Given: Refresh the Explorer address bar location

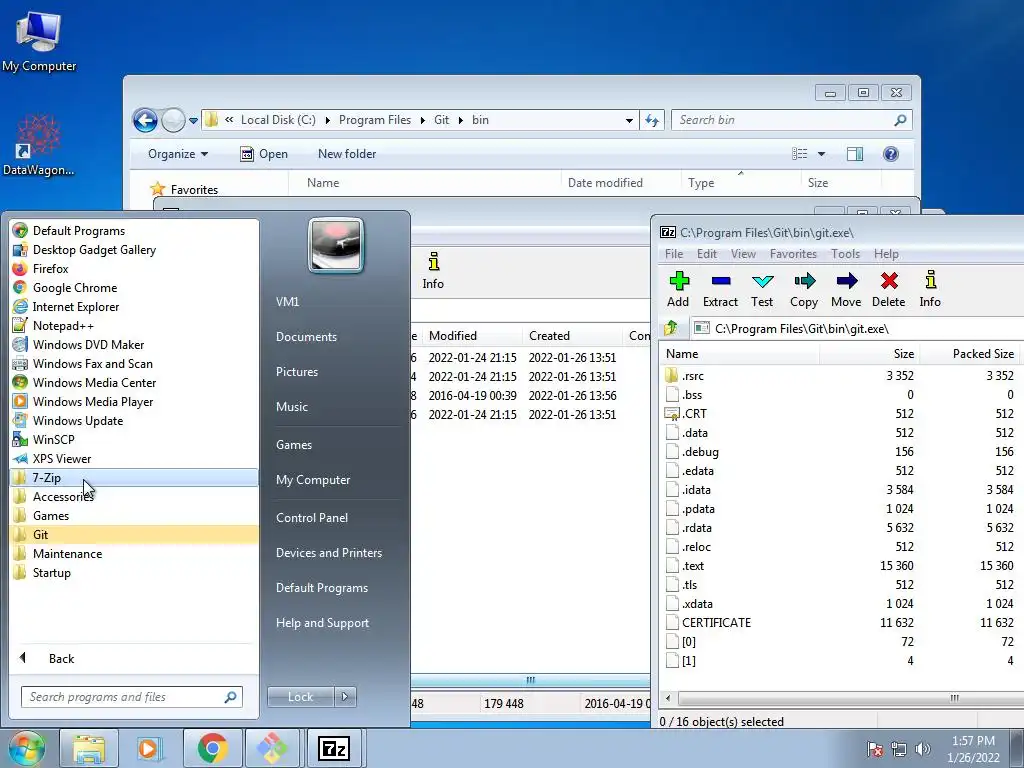Looking at the screenshot, I should point(652,120).
